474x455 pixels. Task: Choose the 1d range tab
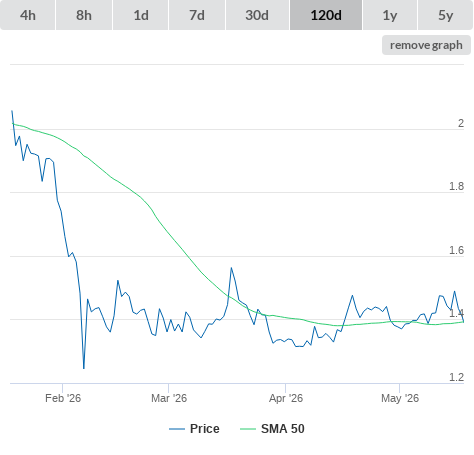(141, 15)
